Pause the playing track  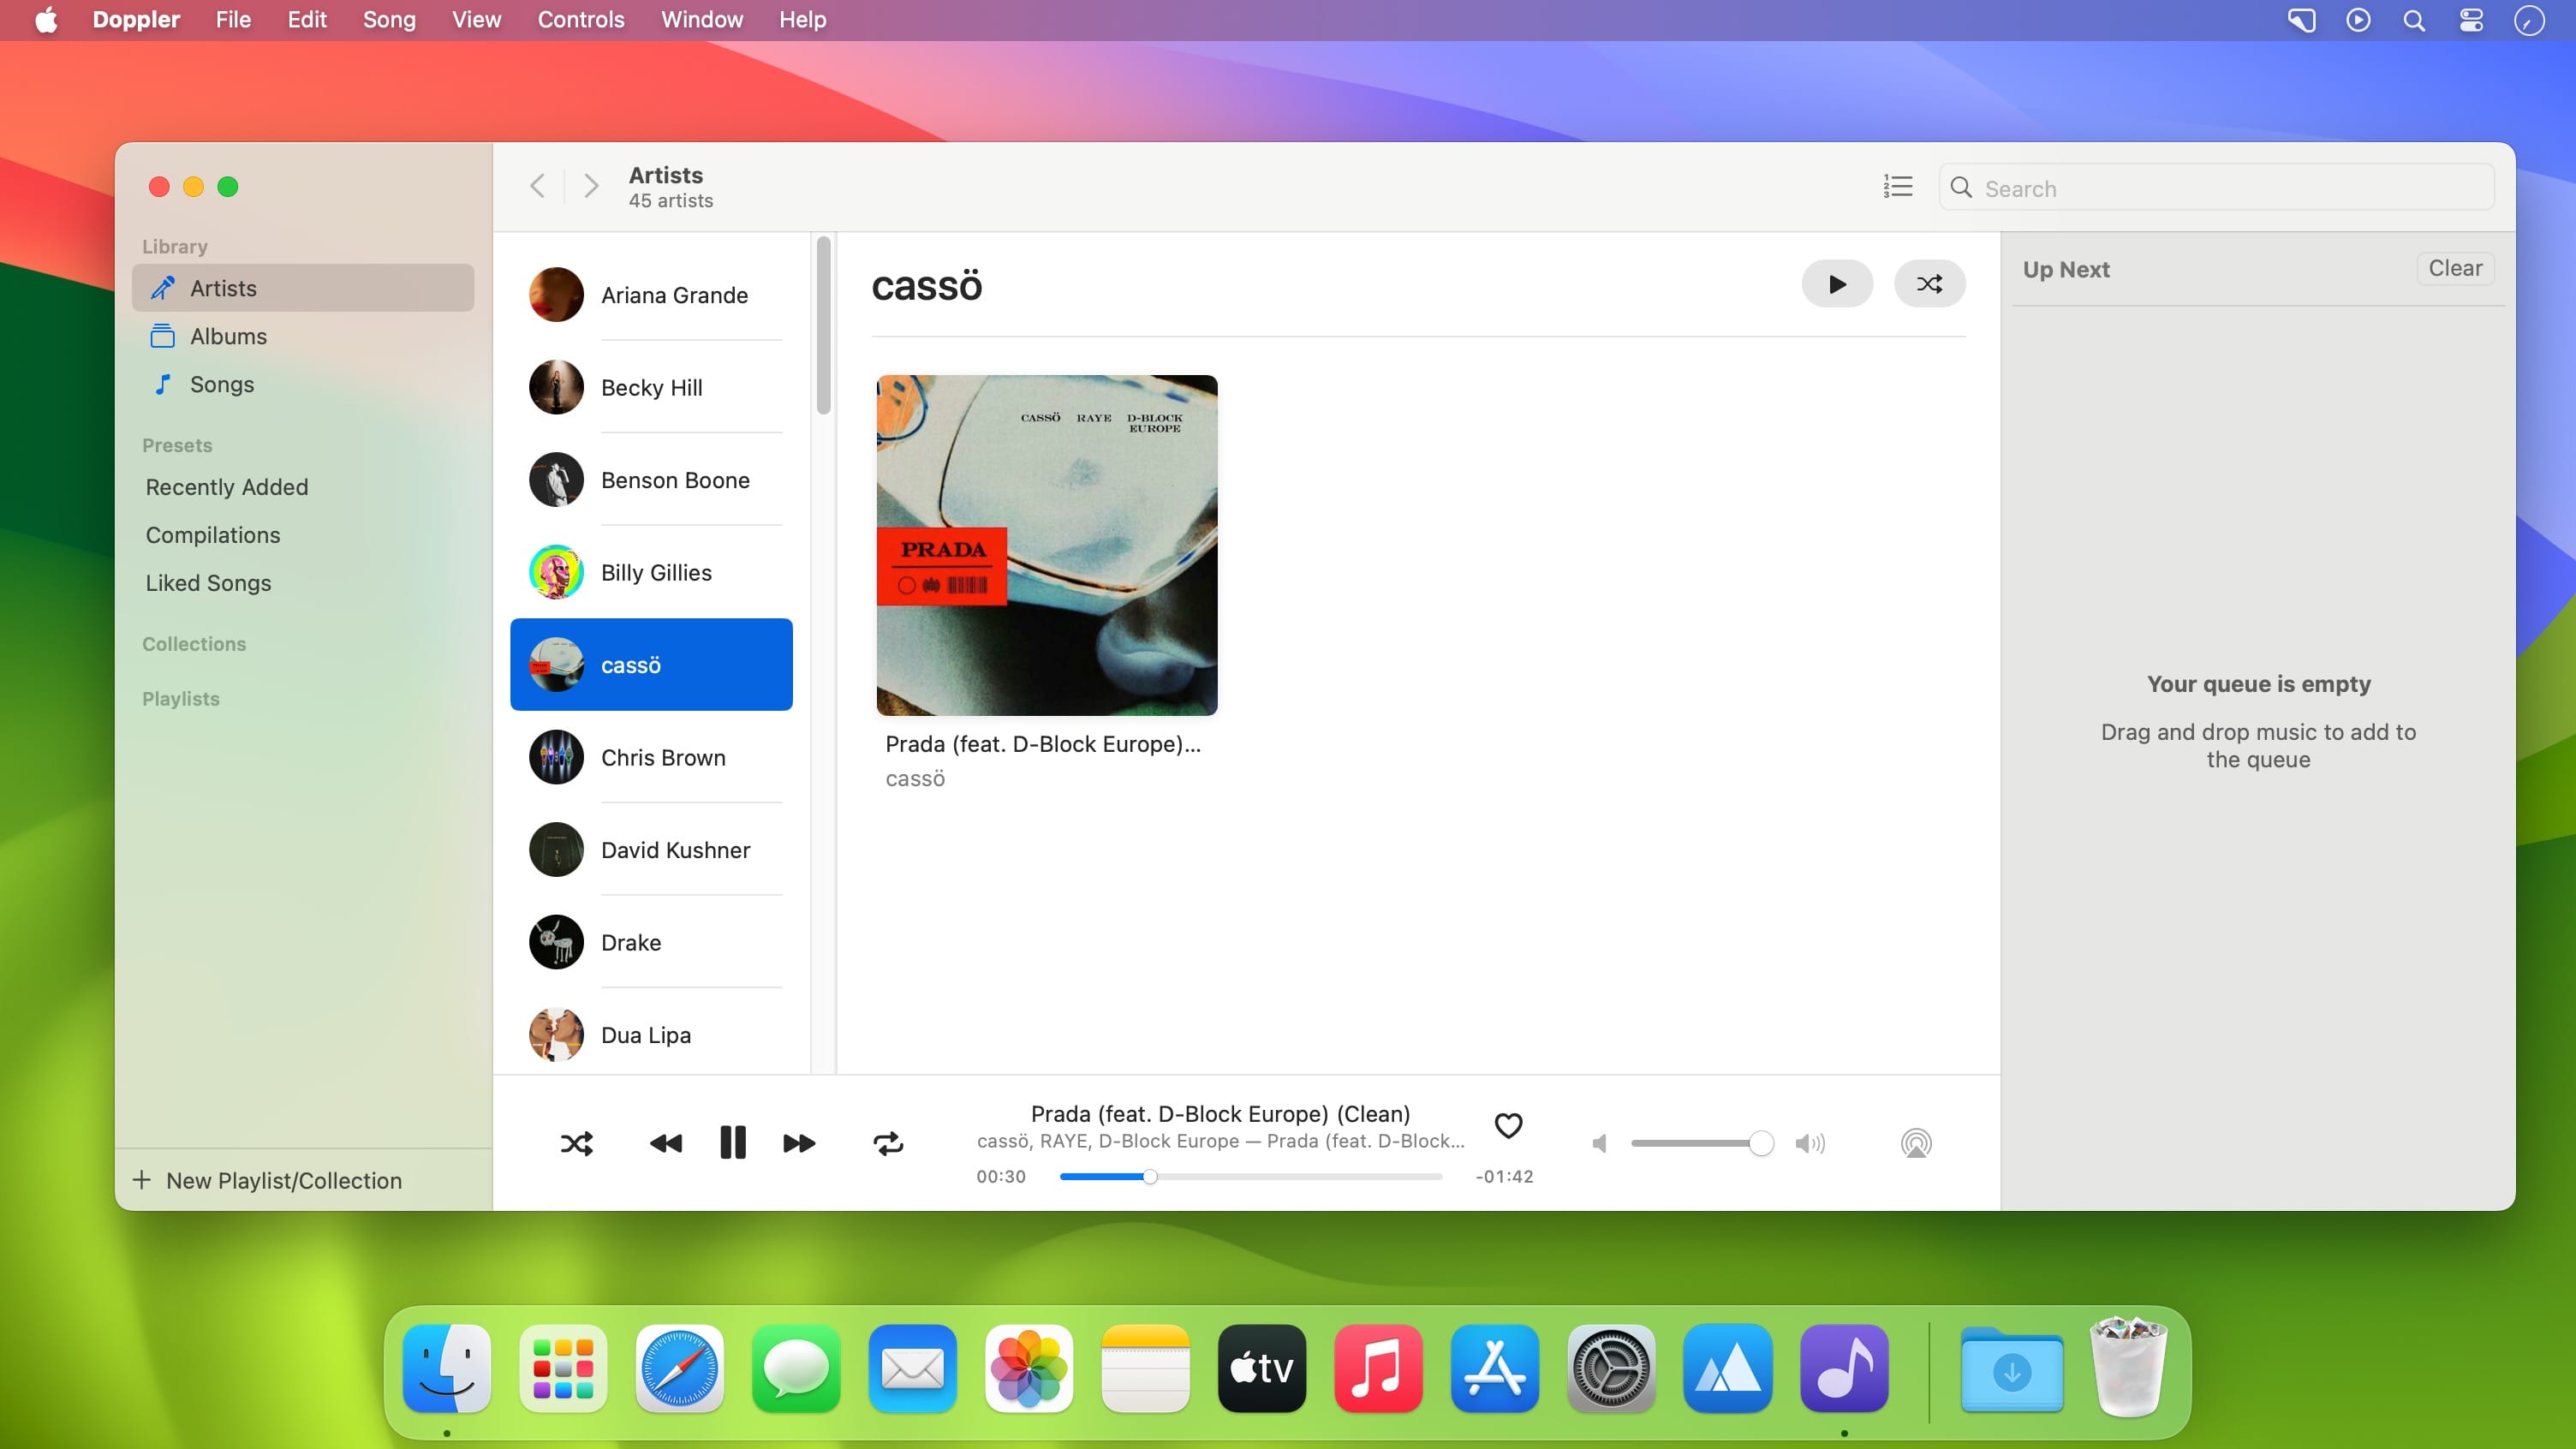click(x=733, y=1142)
